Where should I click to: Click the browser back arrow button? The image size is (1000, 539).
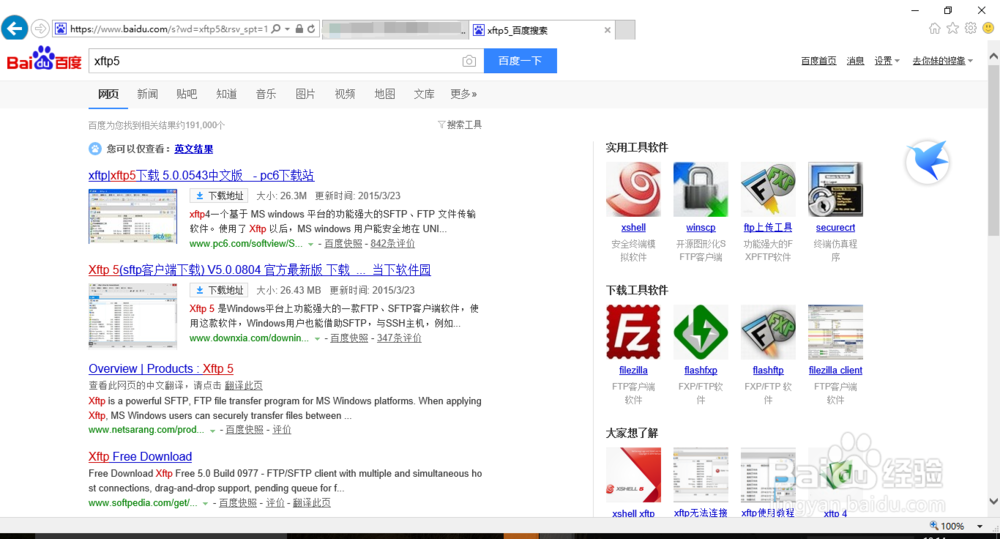pos(15,28)
